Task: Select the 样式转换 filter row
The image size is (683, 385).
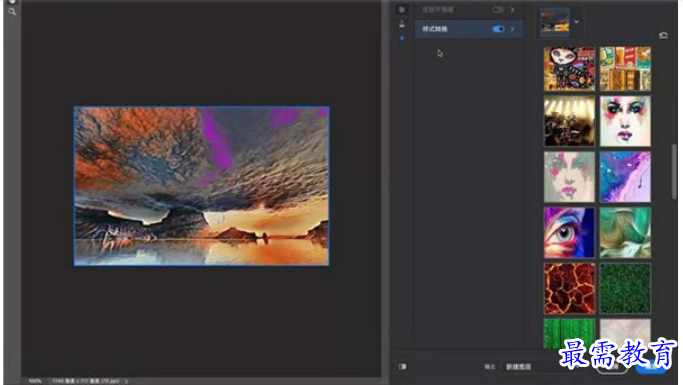Action: coord(469,29)
